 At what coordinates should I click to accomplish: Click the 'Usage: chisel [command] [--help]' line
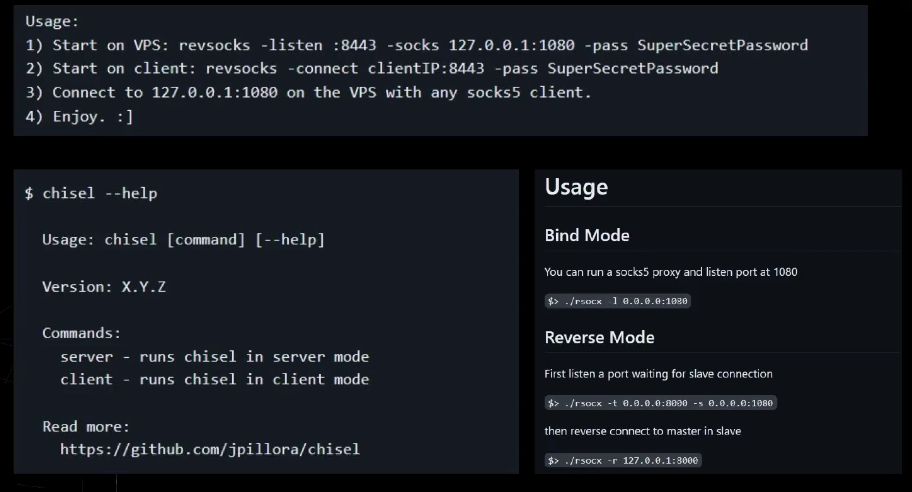[183, 240]
